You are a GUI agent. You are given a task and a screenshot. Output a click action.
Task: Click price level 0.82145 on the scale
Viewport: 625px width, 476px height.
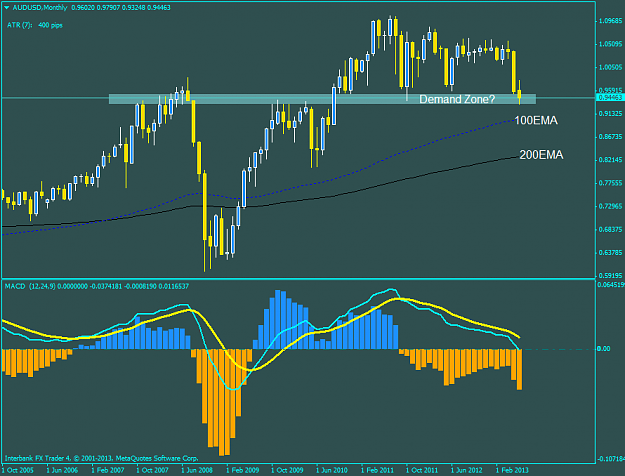[x=611, y=160]
